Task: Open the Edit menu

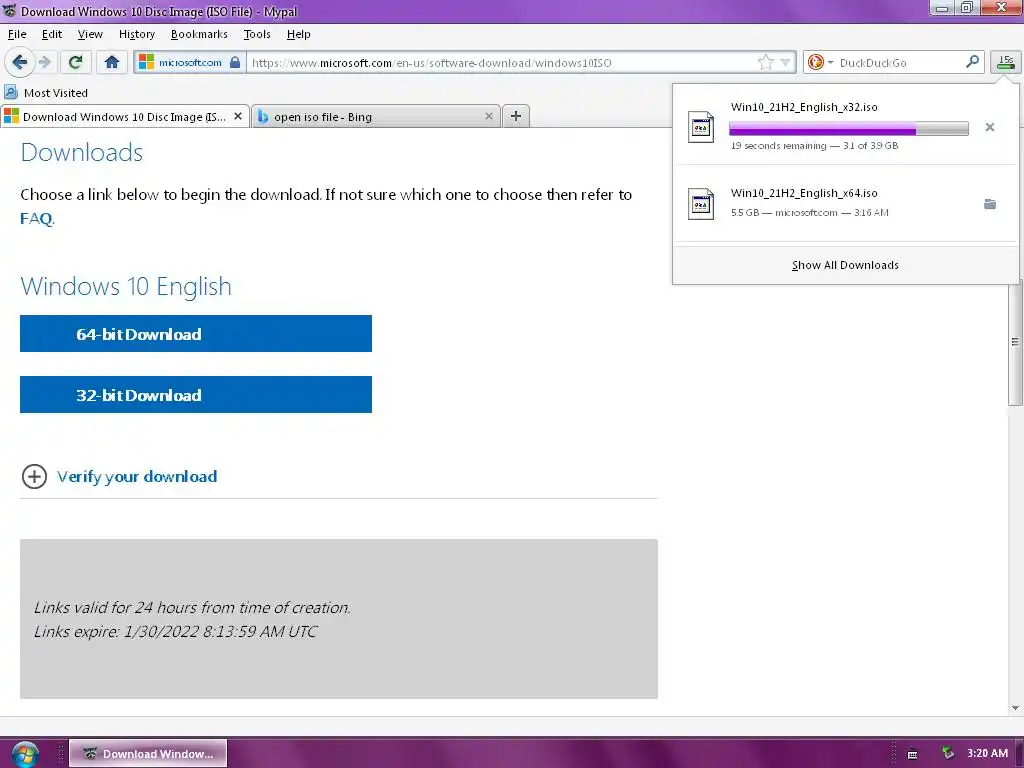Action: [52, 34]
